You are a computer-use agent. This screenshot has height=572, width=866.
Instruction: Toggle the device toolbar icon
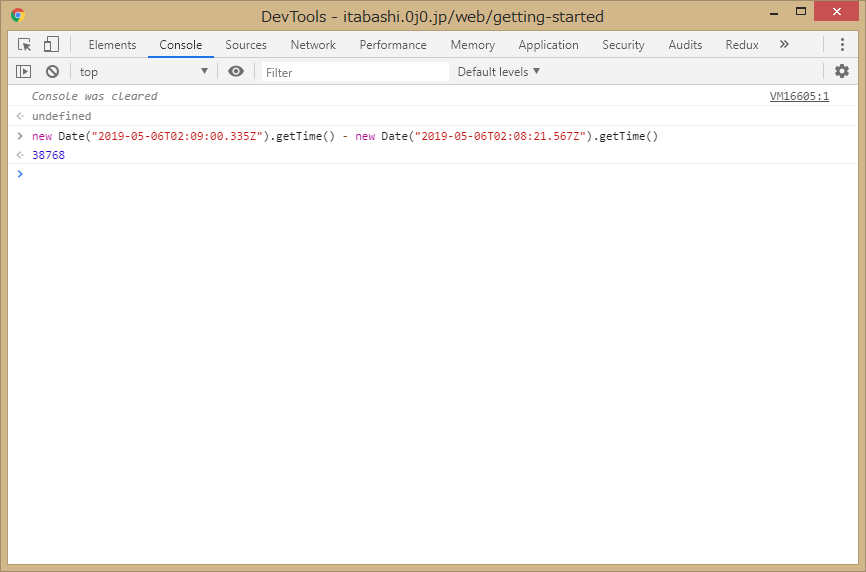click(51, 45)
